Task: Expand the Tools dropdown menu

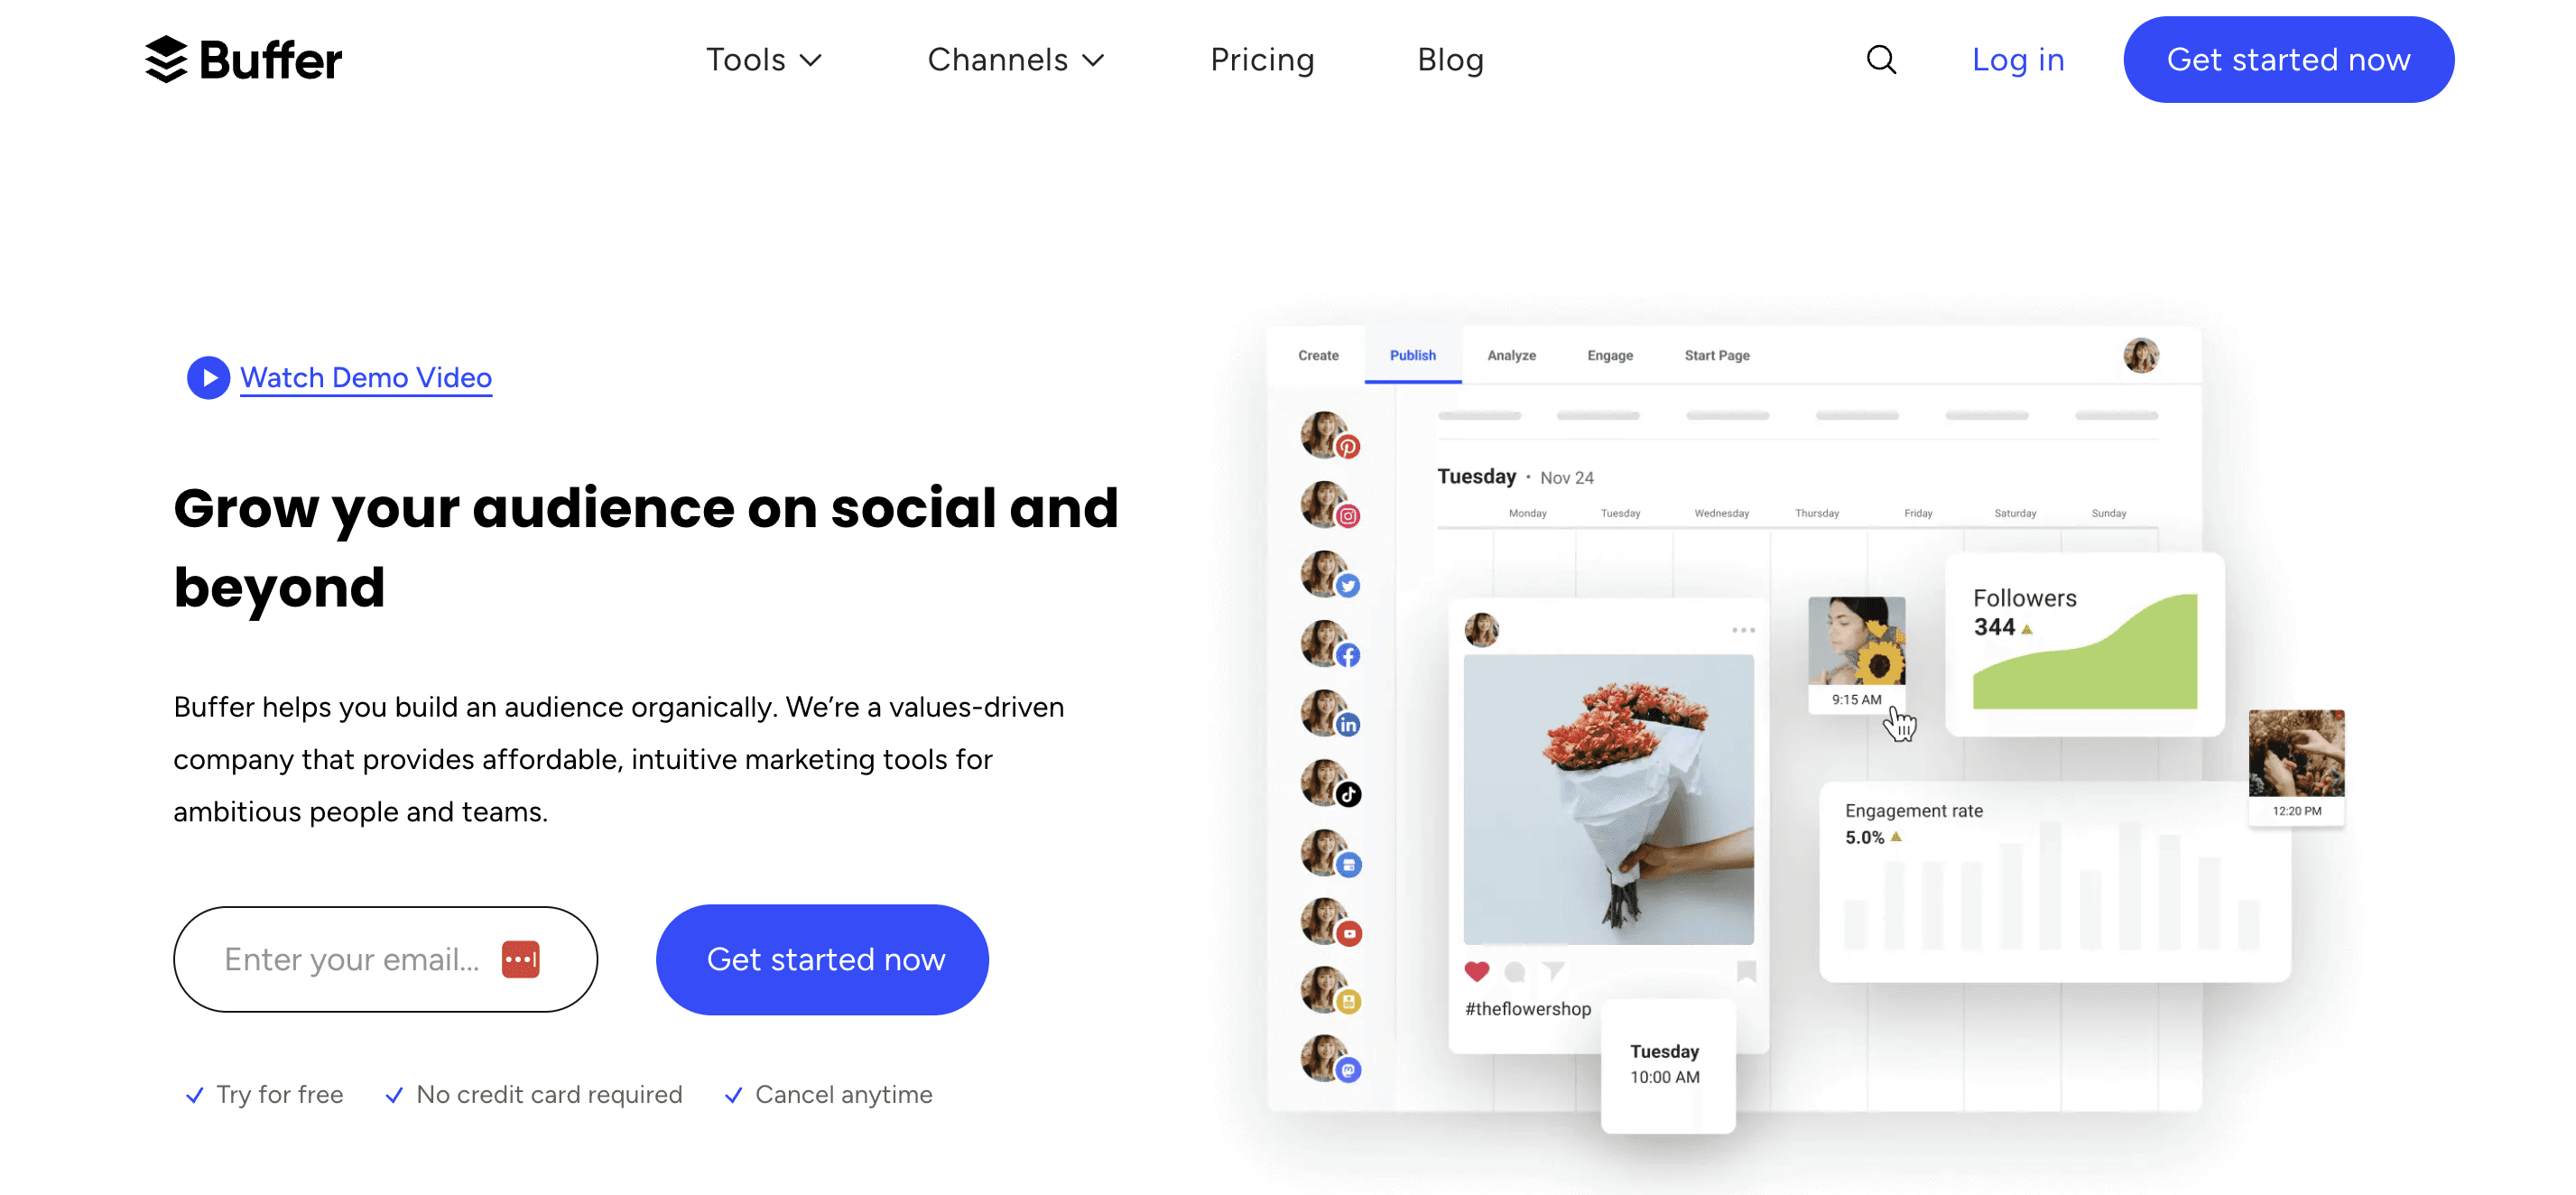Action: pos(761,60)
